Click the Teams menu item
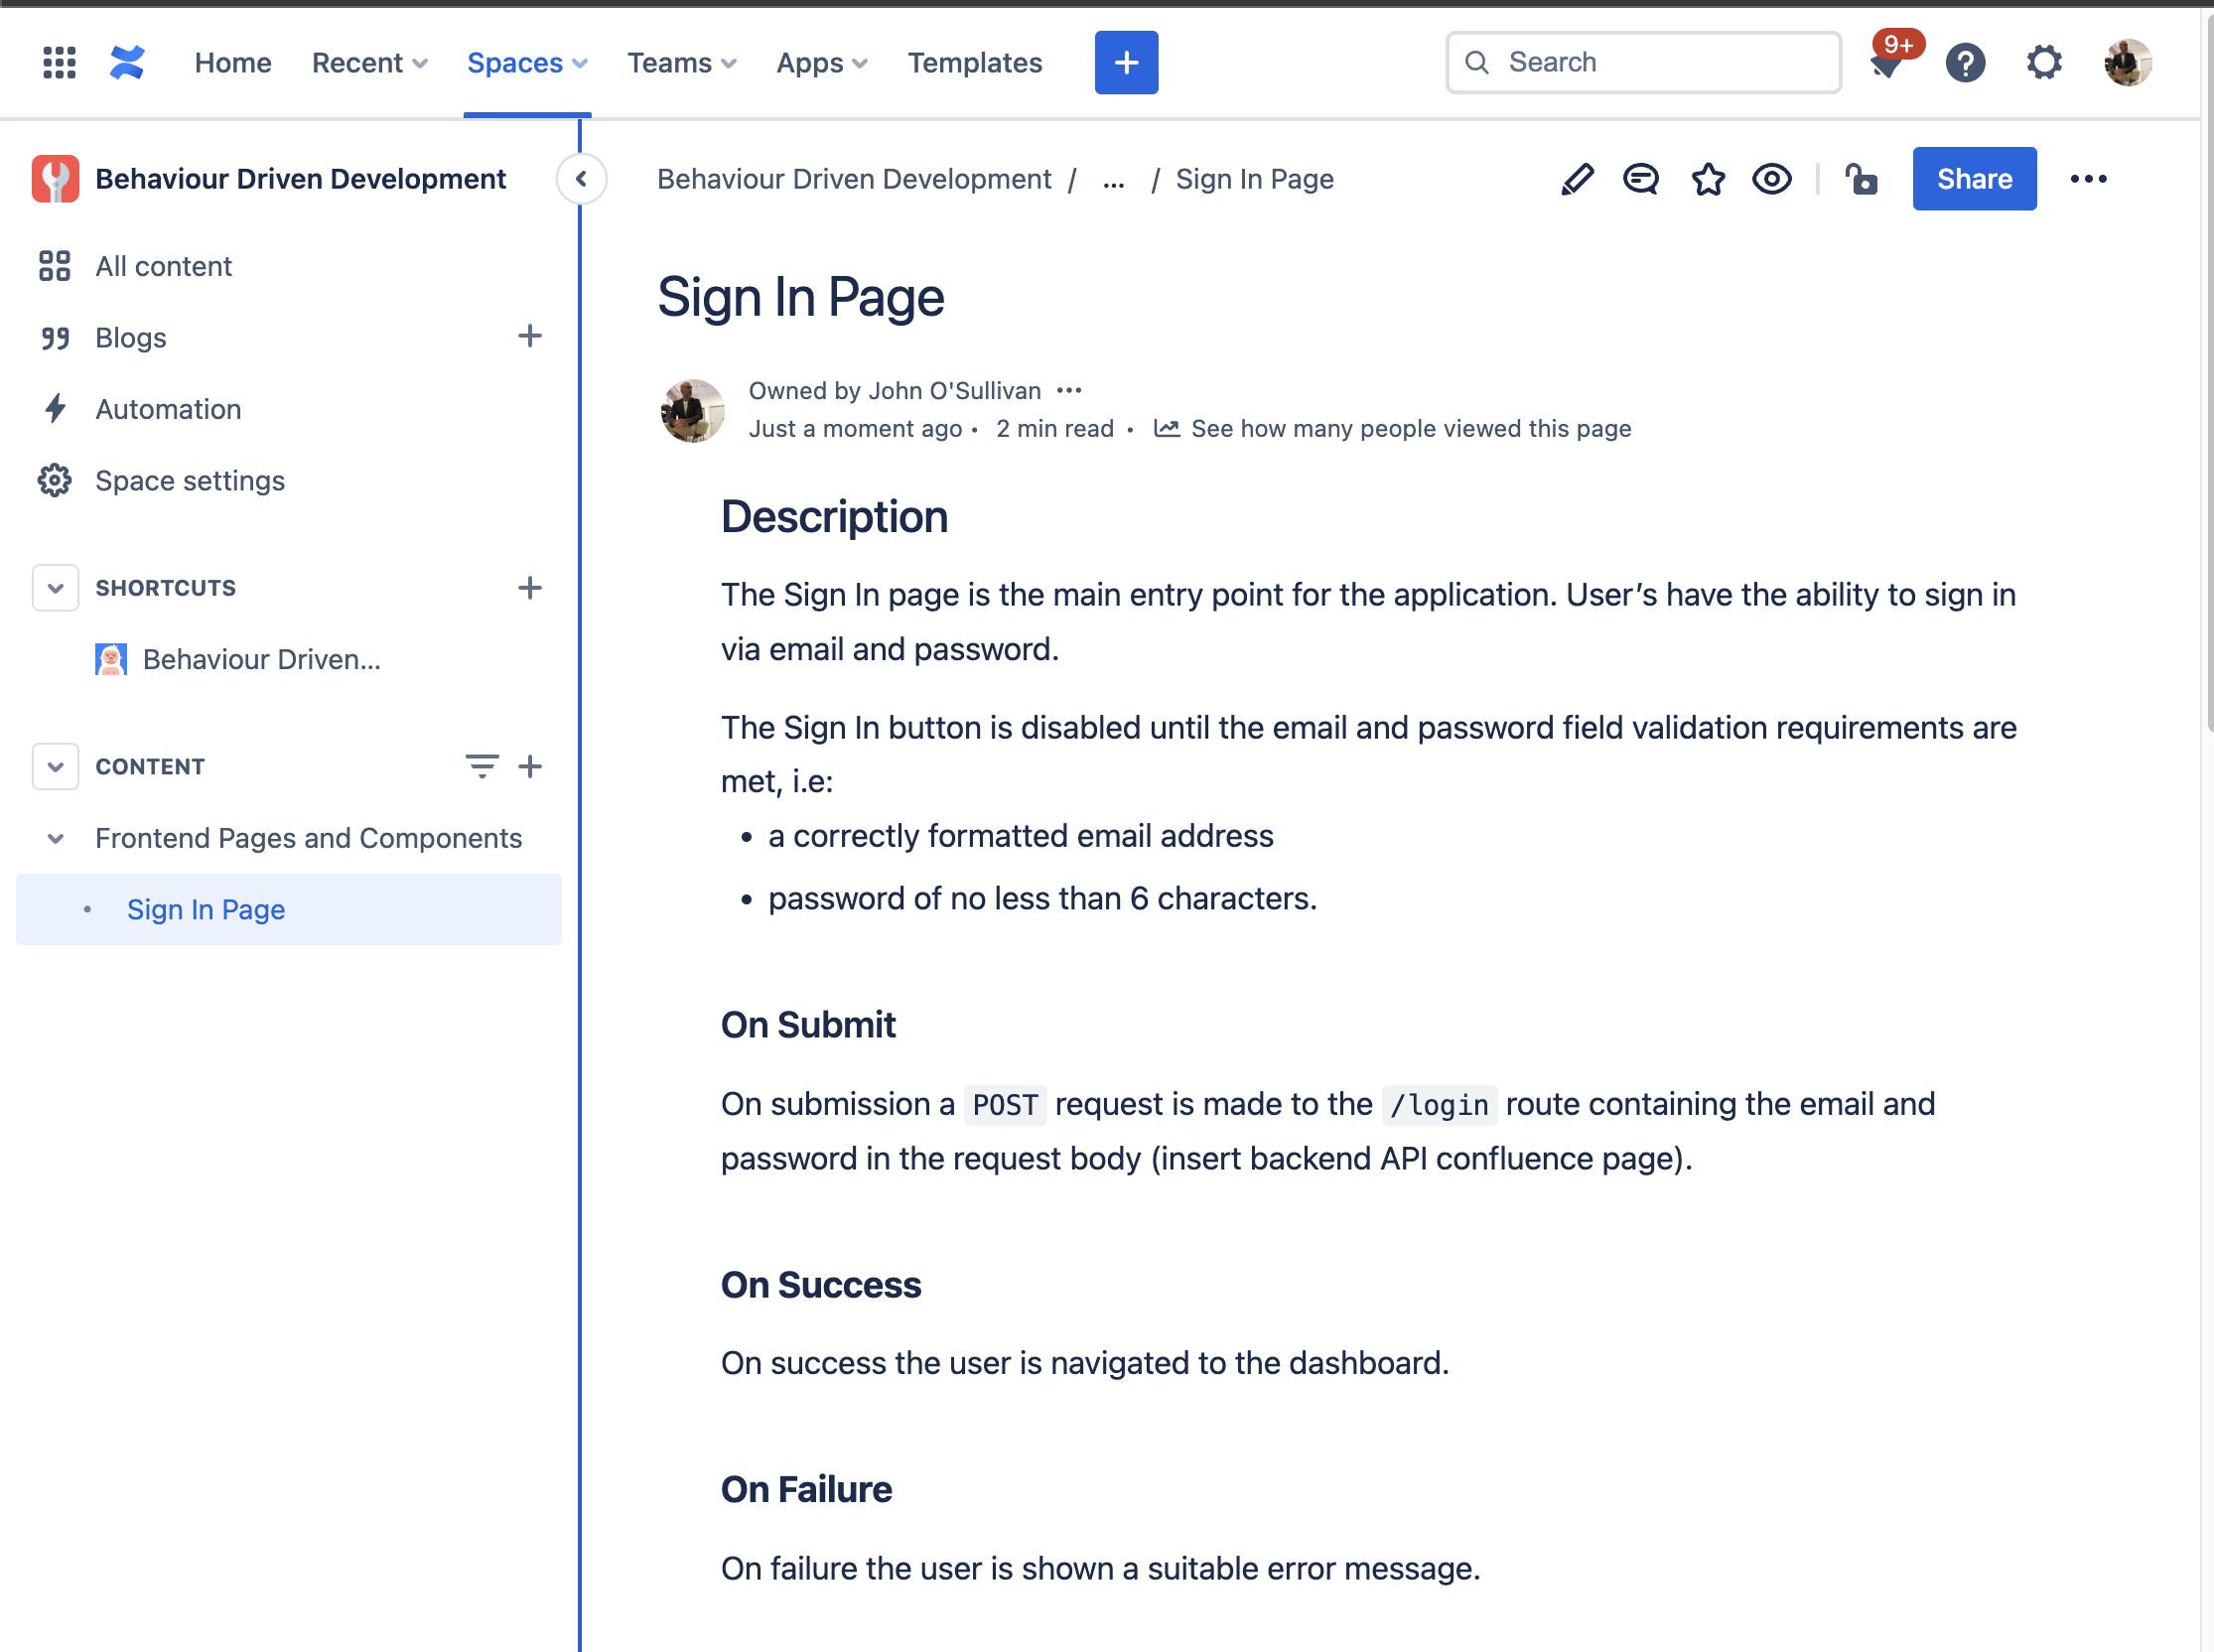 pyautogui.click(x=680, y=63)
